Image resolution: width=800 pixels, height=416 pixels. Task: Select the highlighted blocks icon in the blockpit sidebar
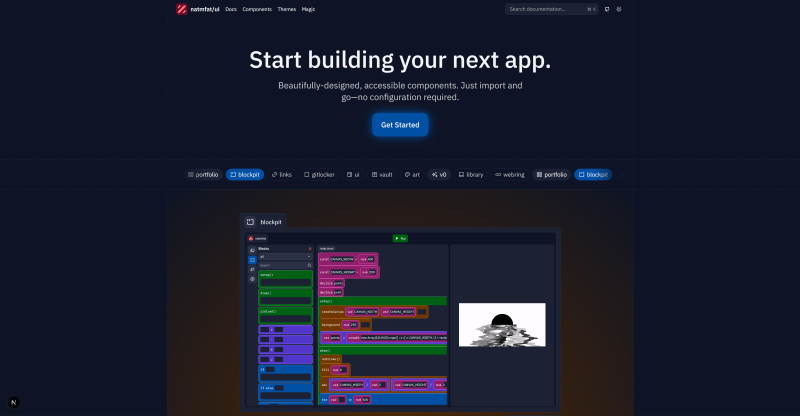point(252,259)
